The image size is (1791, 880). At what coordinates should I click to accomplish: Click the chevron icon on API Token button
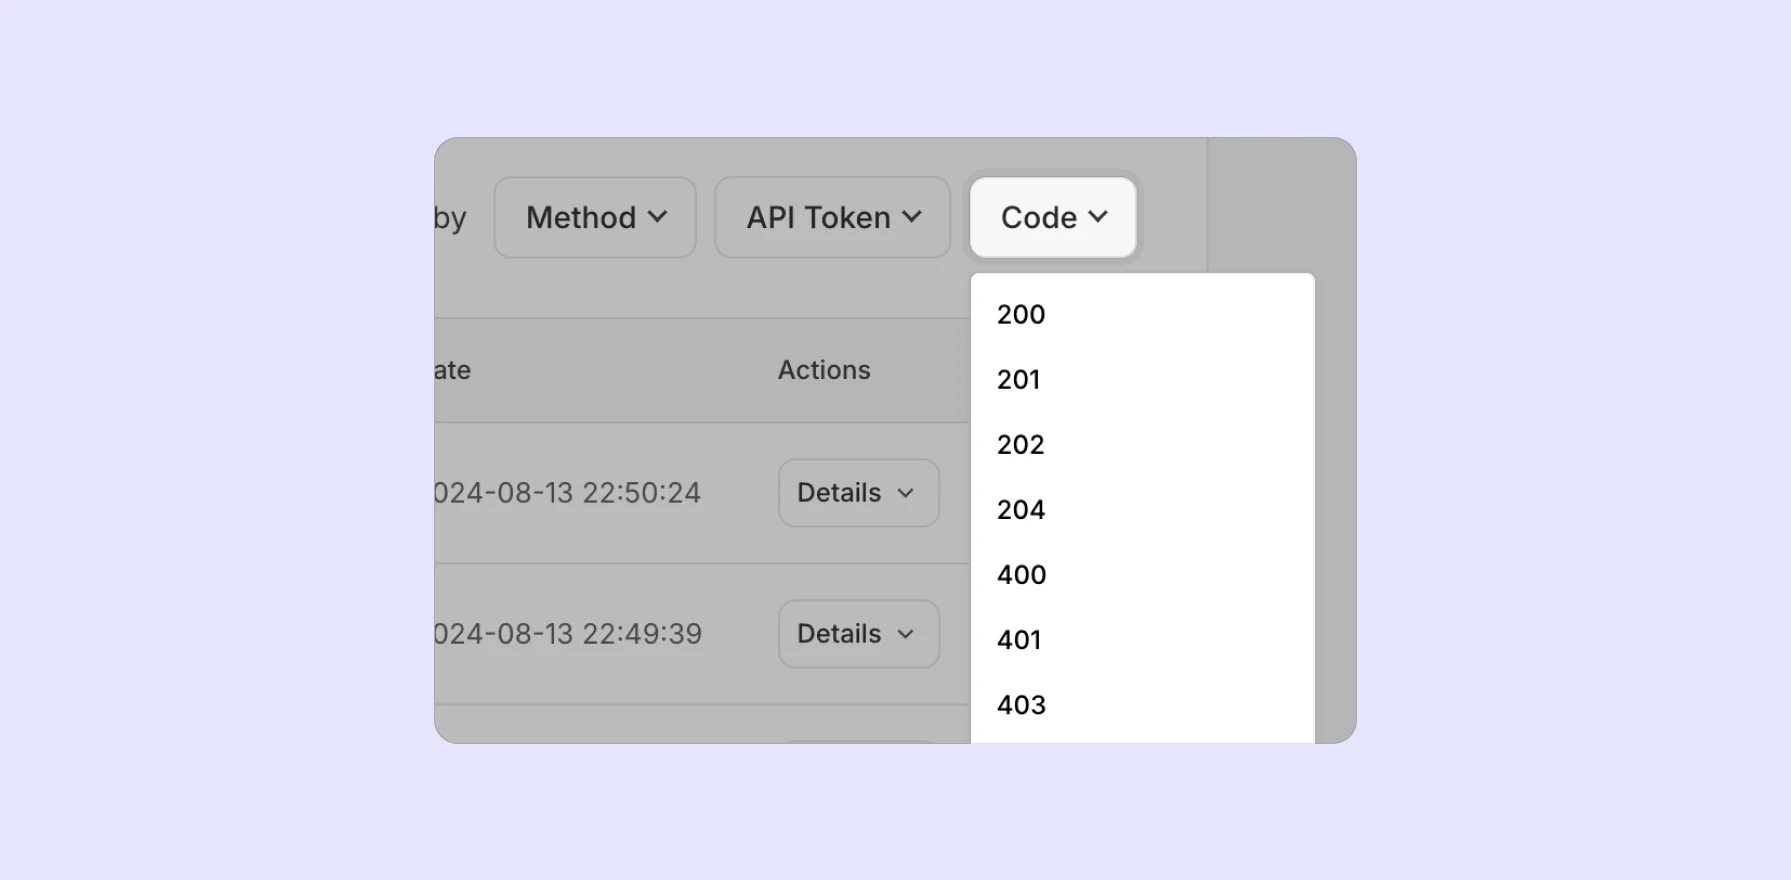(x=911, y=217)
